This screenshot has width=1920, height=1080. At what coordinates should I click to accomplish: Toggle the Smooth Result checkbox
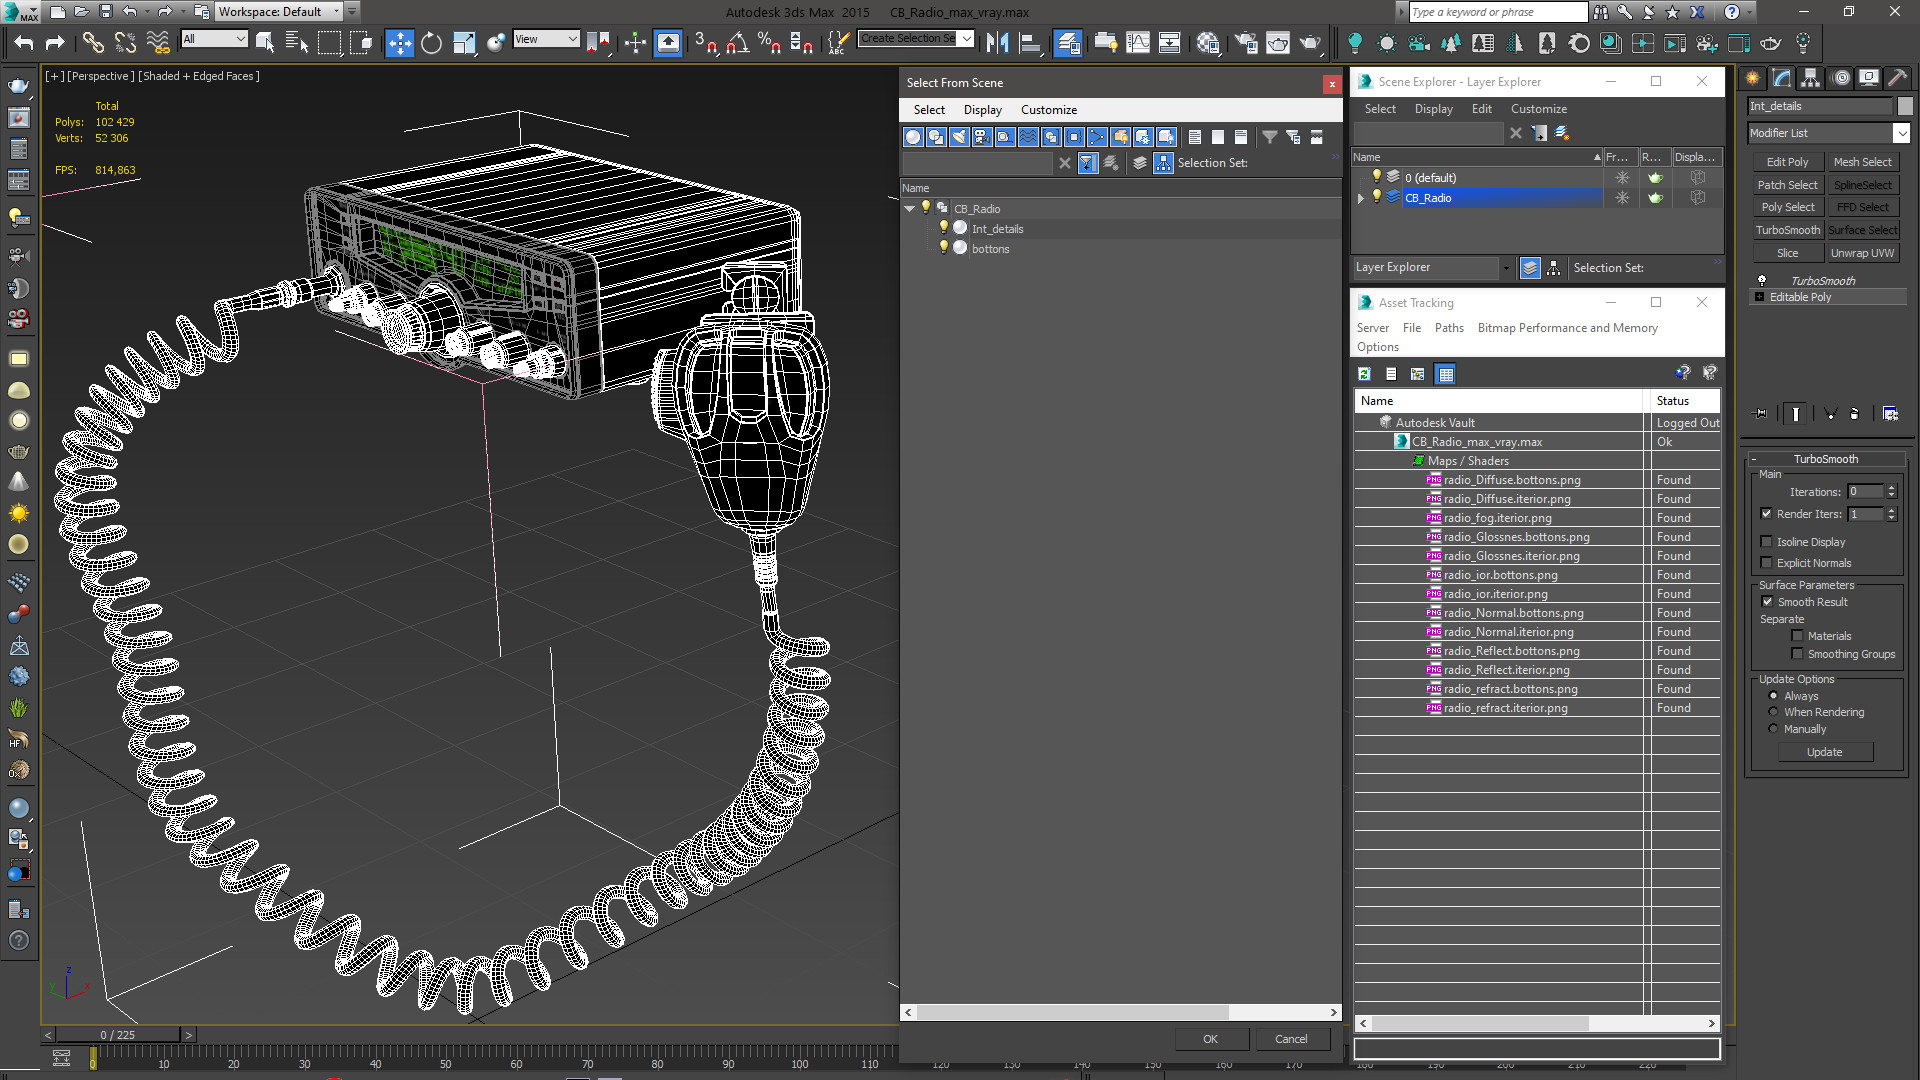[1767, 602]
